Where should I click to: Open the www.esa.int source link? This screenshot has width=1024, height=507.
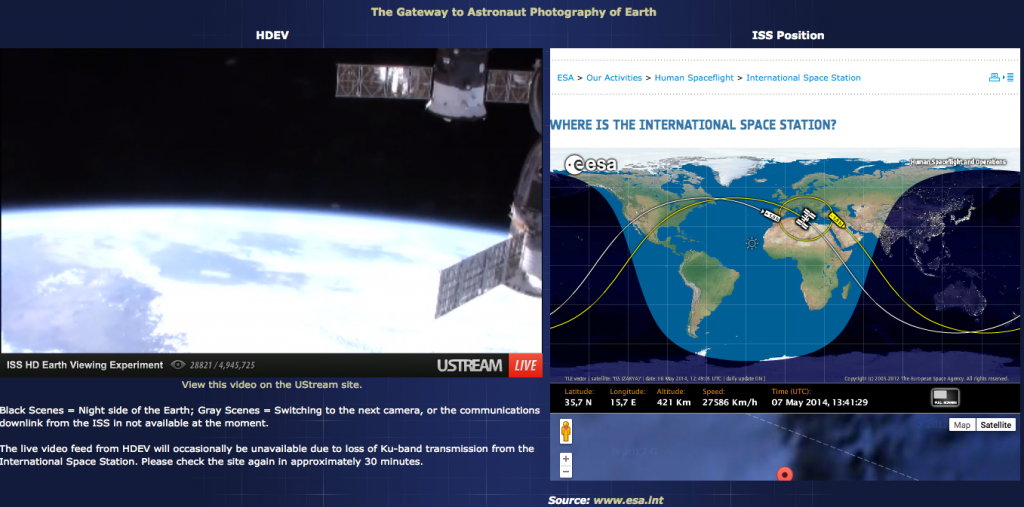tap(628, 499)
